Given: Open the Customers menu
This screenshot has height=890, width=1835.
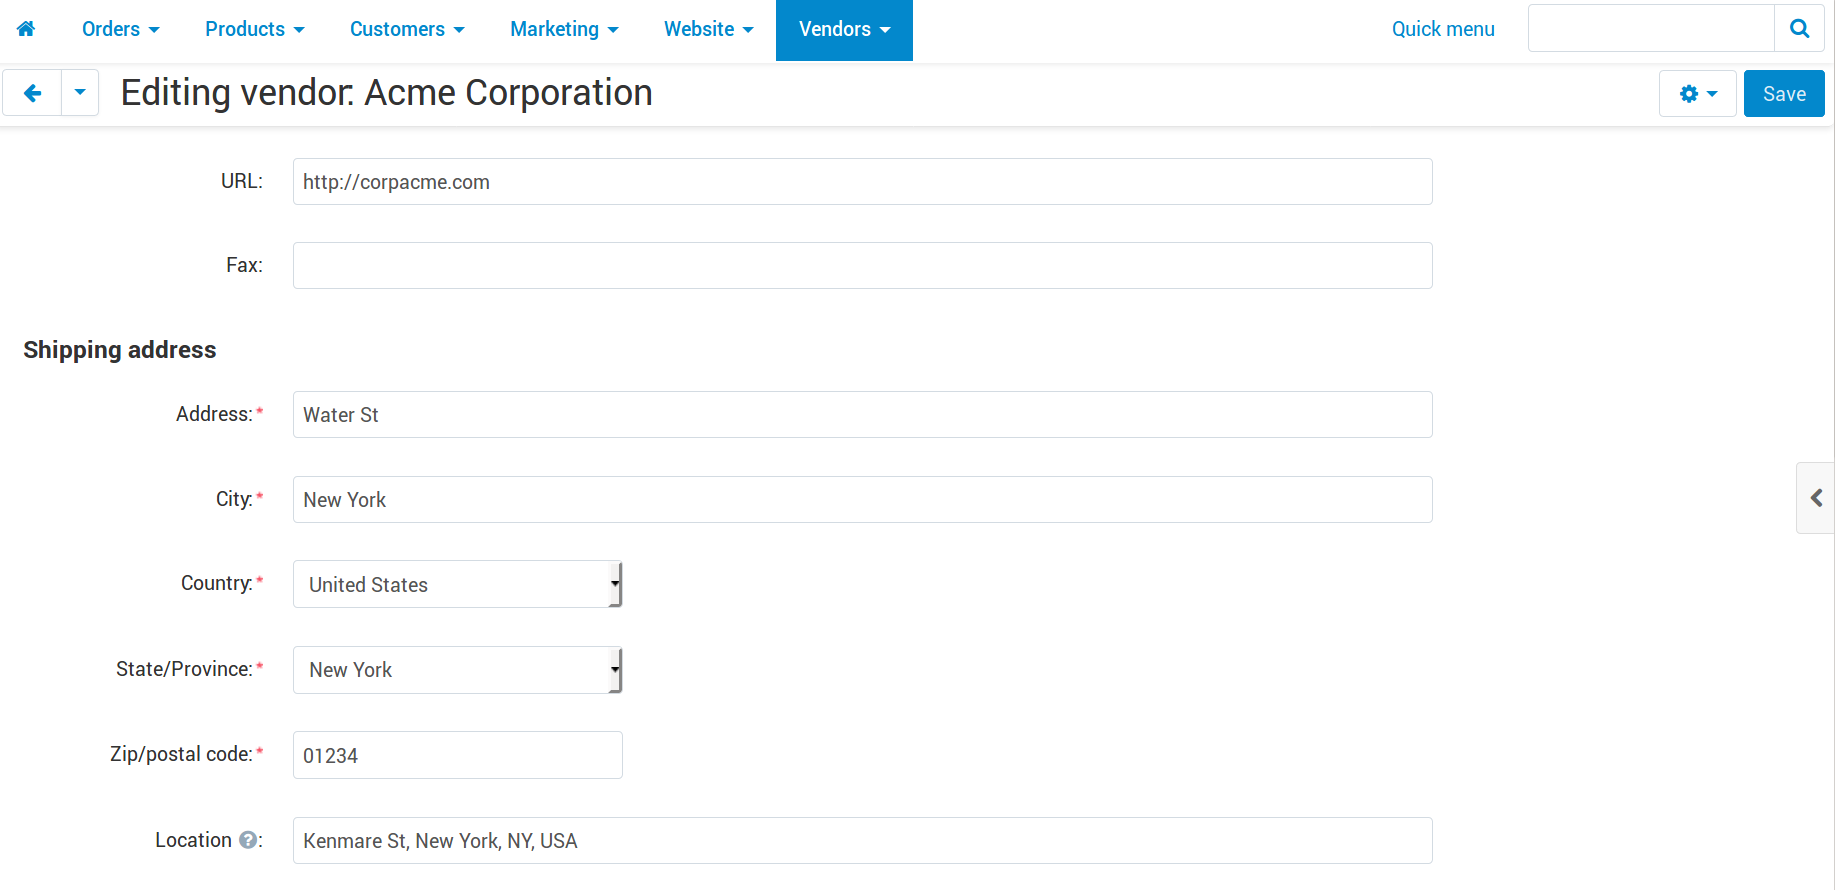Looking at the screenshot, I should tap(407, 29).
